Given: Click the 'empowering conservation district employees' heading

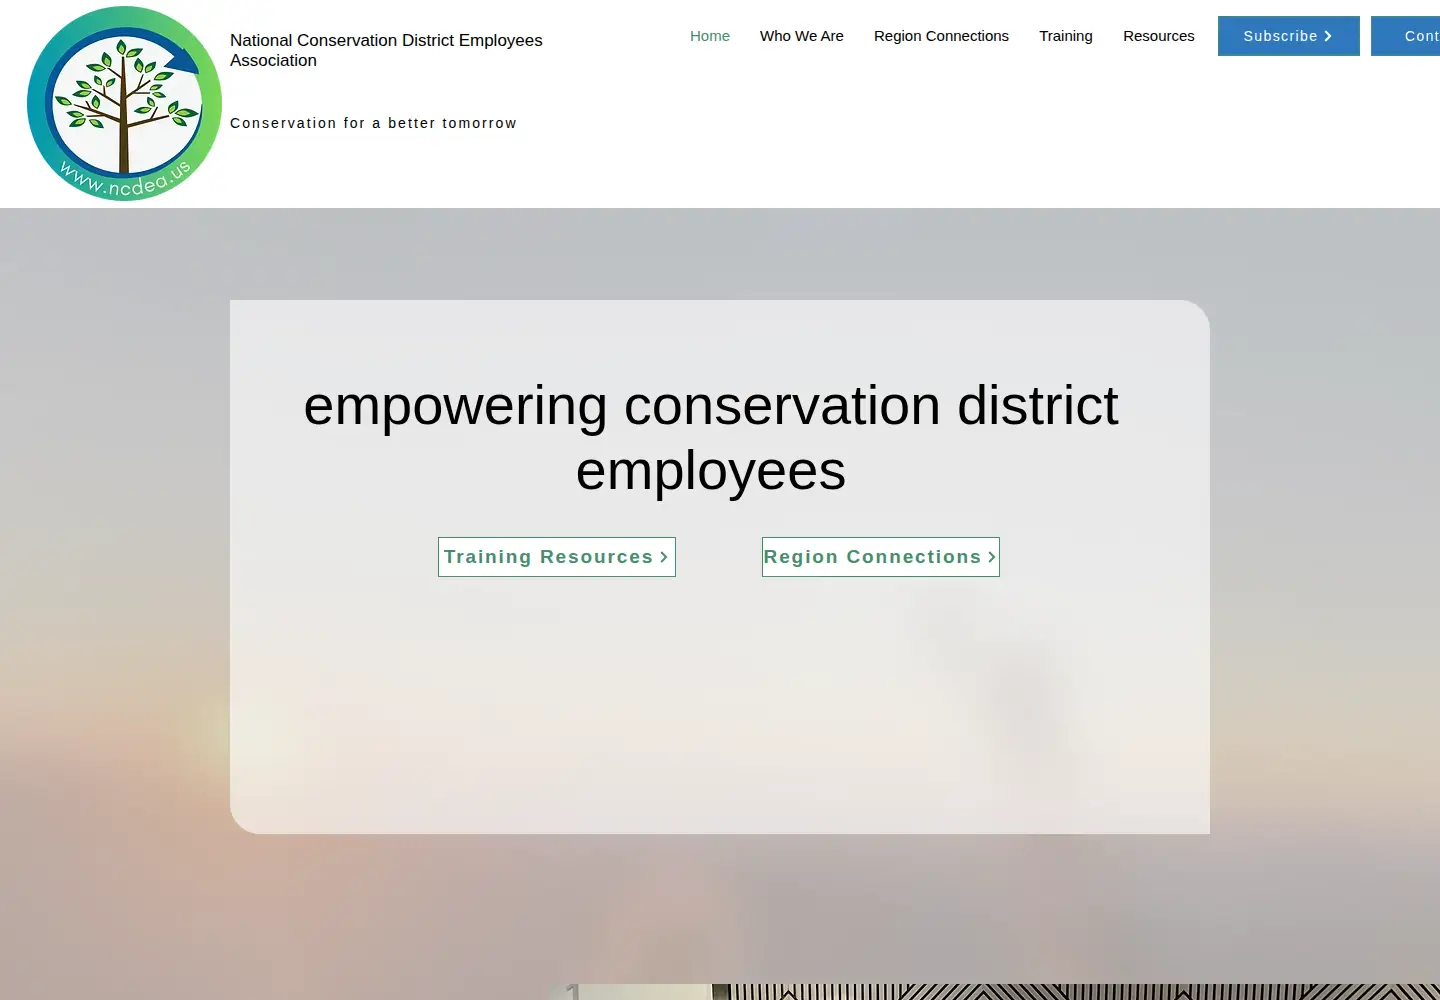Looking at the screenshot, I should [x=711, y=438].
